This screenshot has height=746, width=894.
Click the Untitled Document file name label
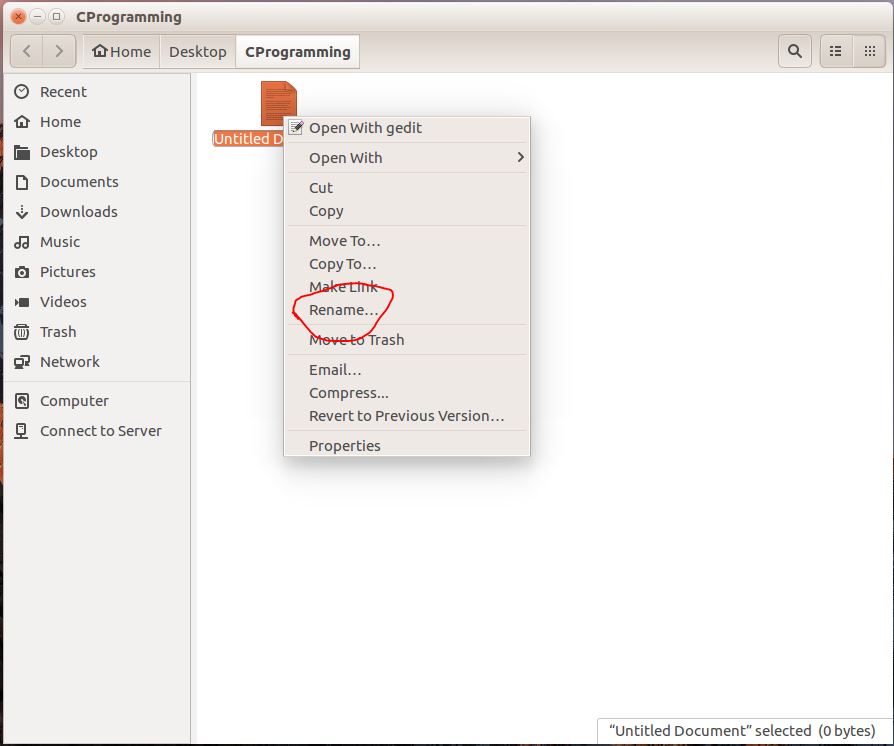248,139
